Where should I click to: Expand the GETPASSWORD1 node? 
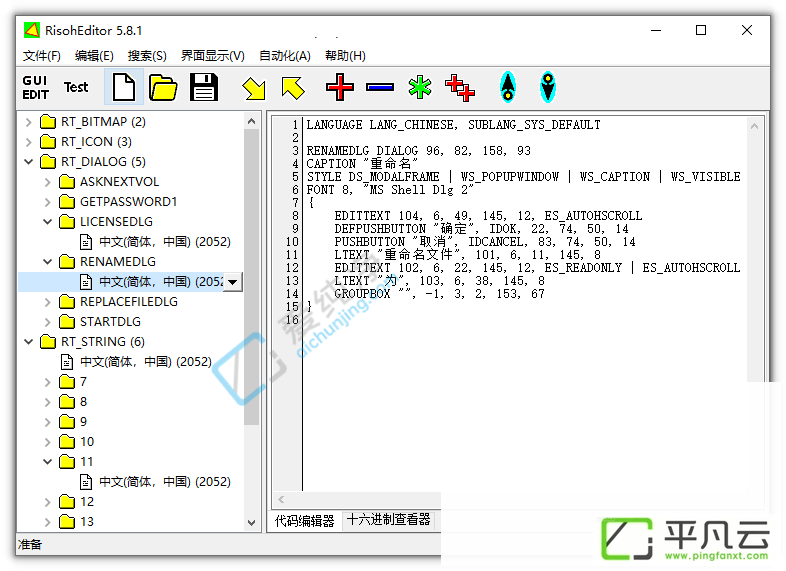tap(48, 202)
